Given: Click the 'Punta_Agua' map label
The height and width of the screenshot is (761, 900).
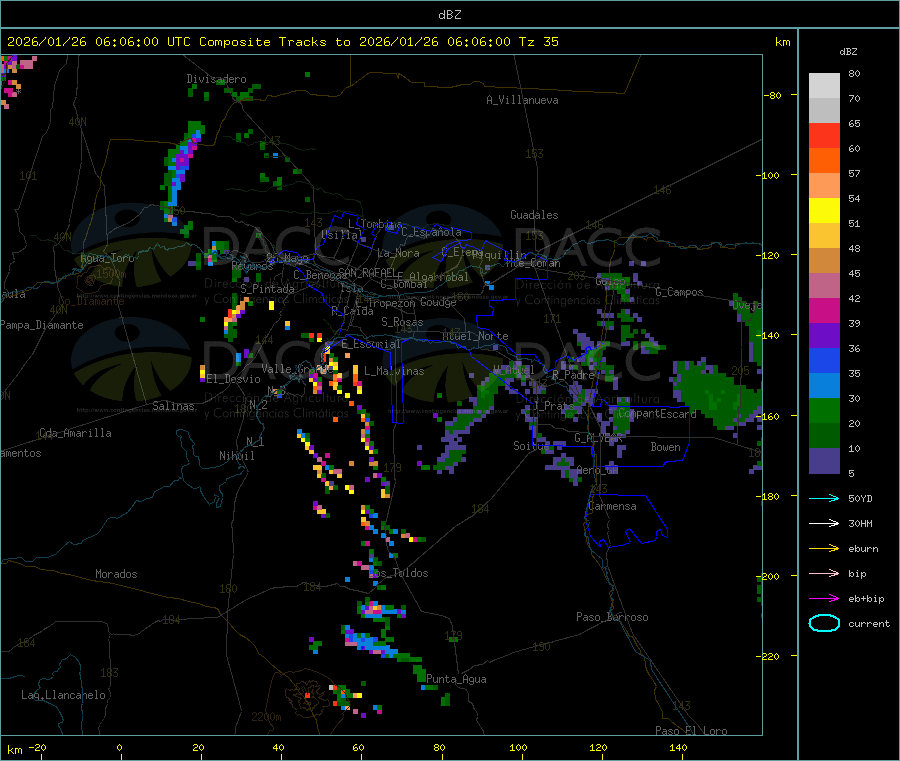Looking at the screenshot, I should pyautogui.click(x=456, y=679).
